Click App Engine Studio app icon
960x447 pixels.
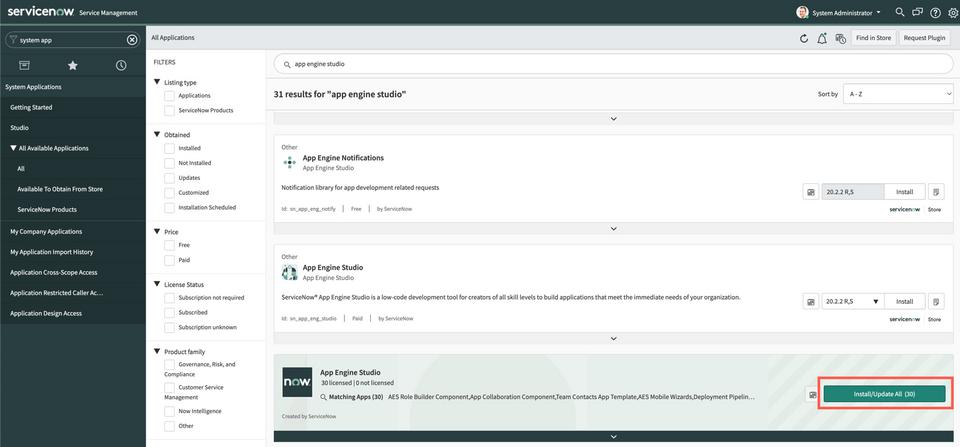point(290,272)
